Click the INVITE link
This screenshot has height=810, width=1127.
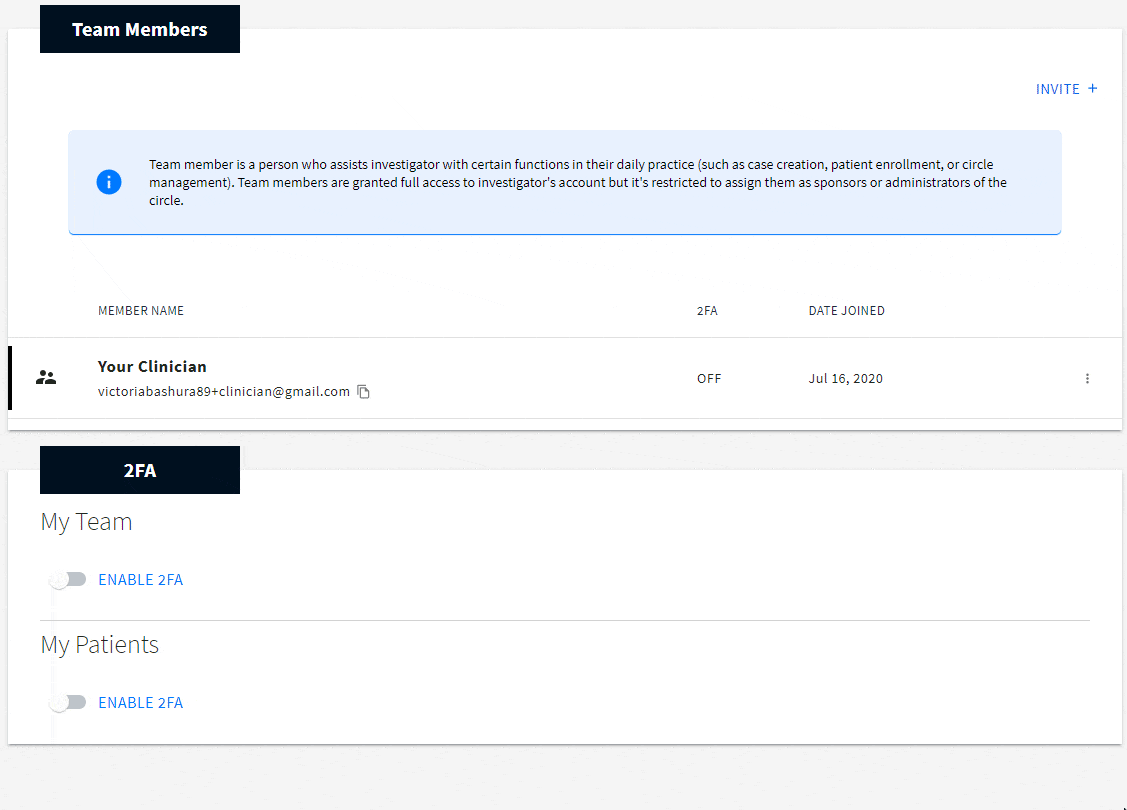1057,89
